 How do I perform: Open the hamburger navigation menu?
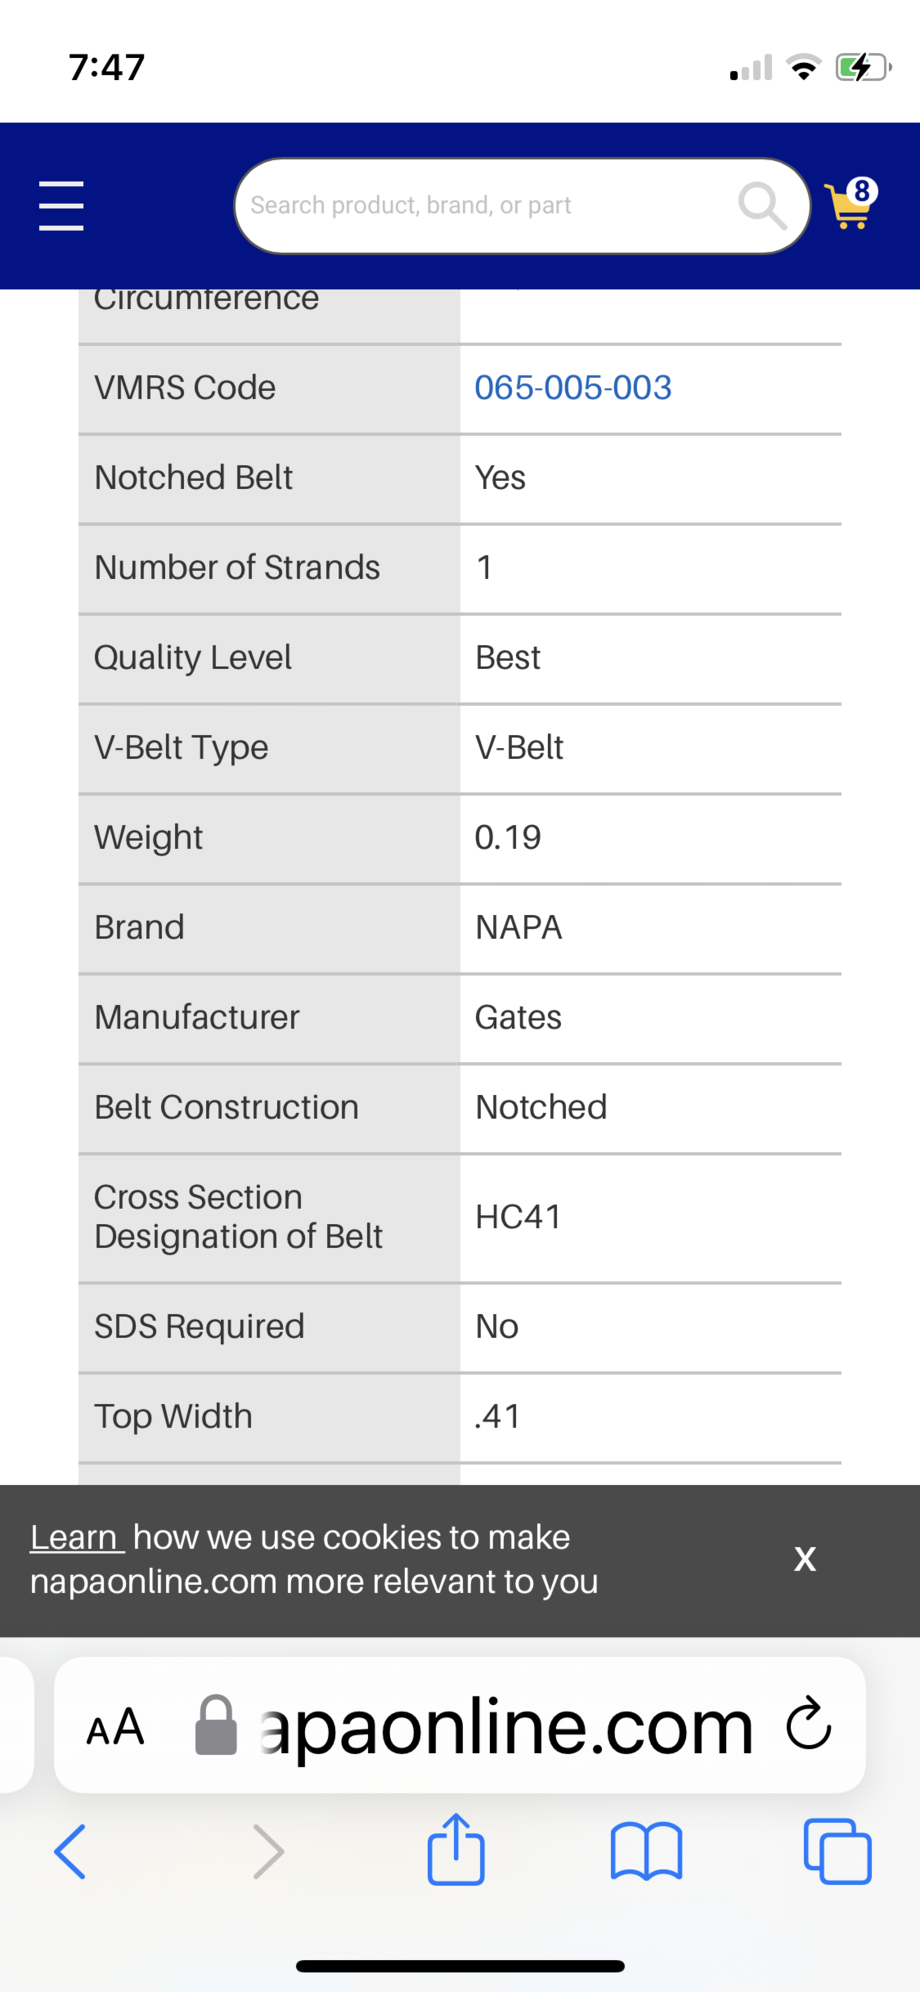coord(61,206)
